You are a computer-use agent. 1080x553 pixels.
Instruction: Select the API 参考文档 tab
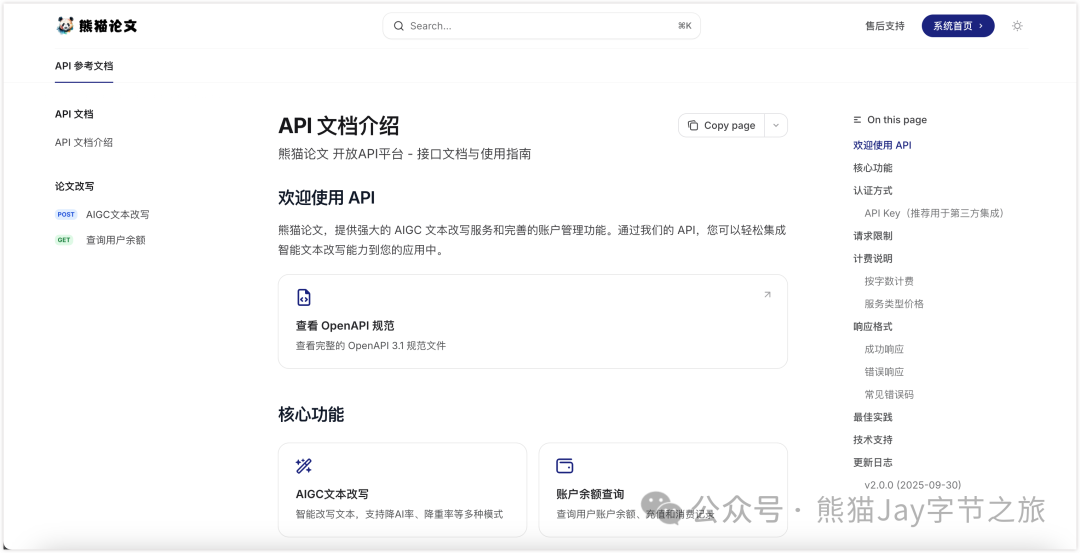pos(84,67)
